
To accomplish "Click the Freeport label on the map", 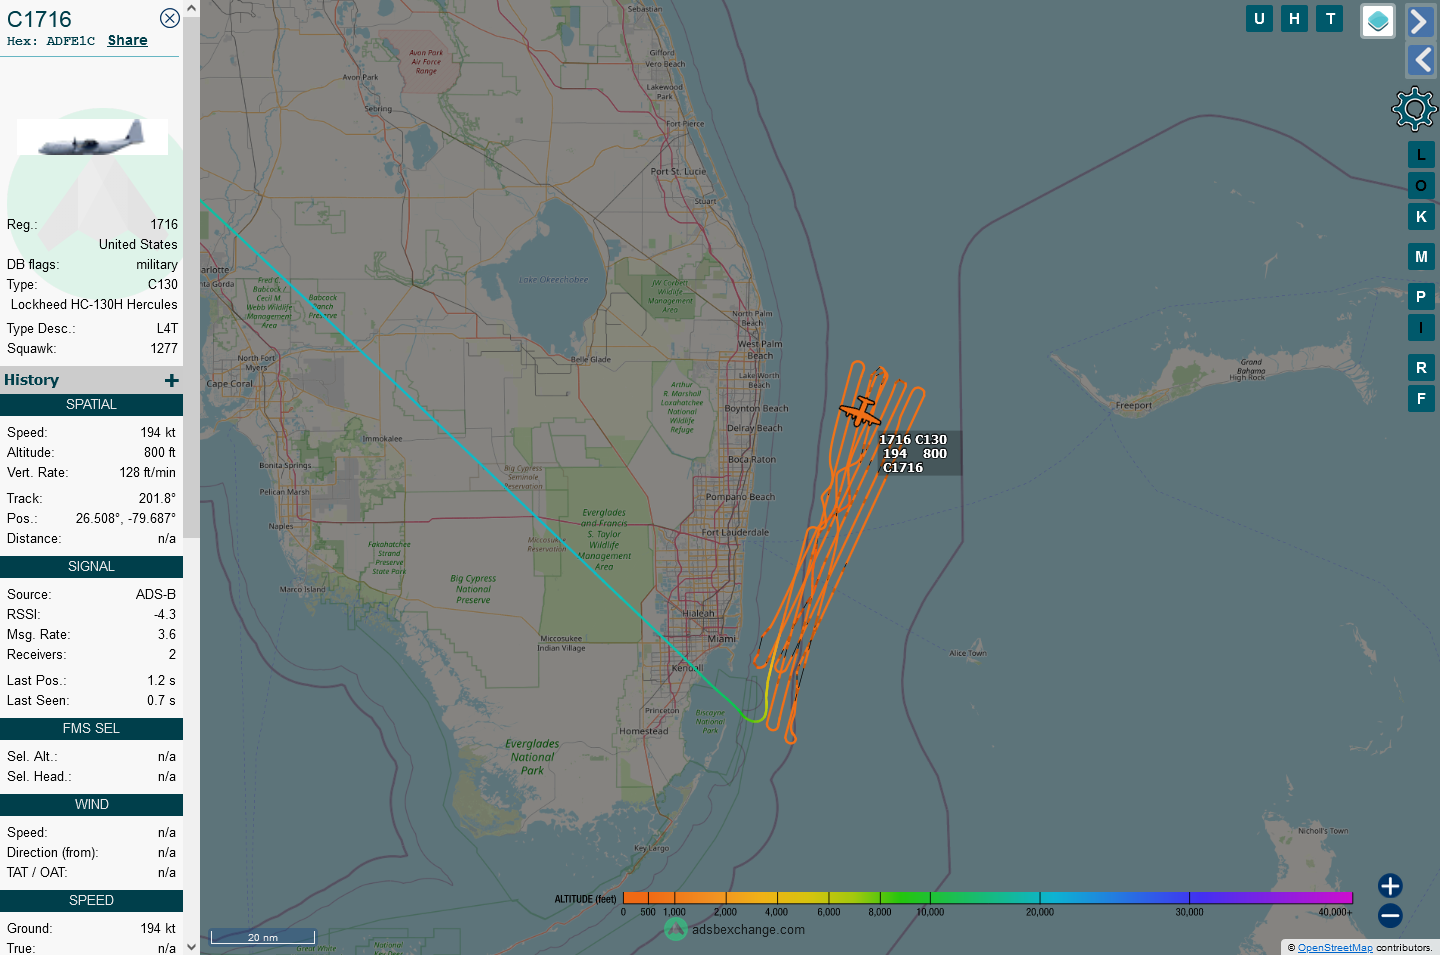I will 1134,406.
